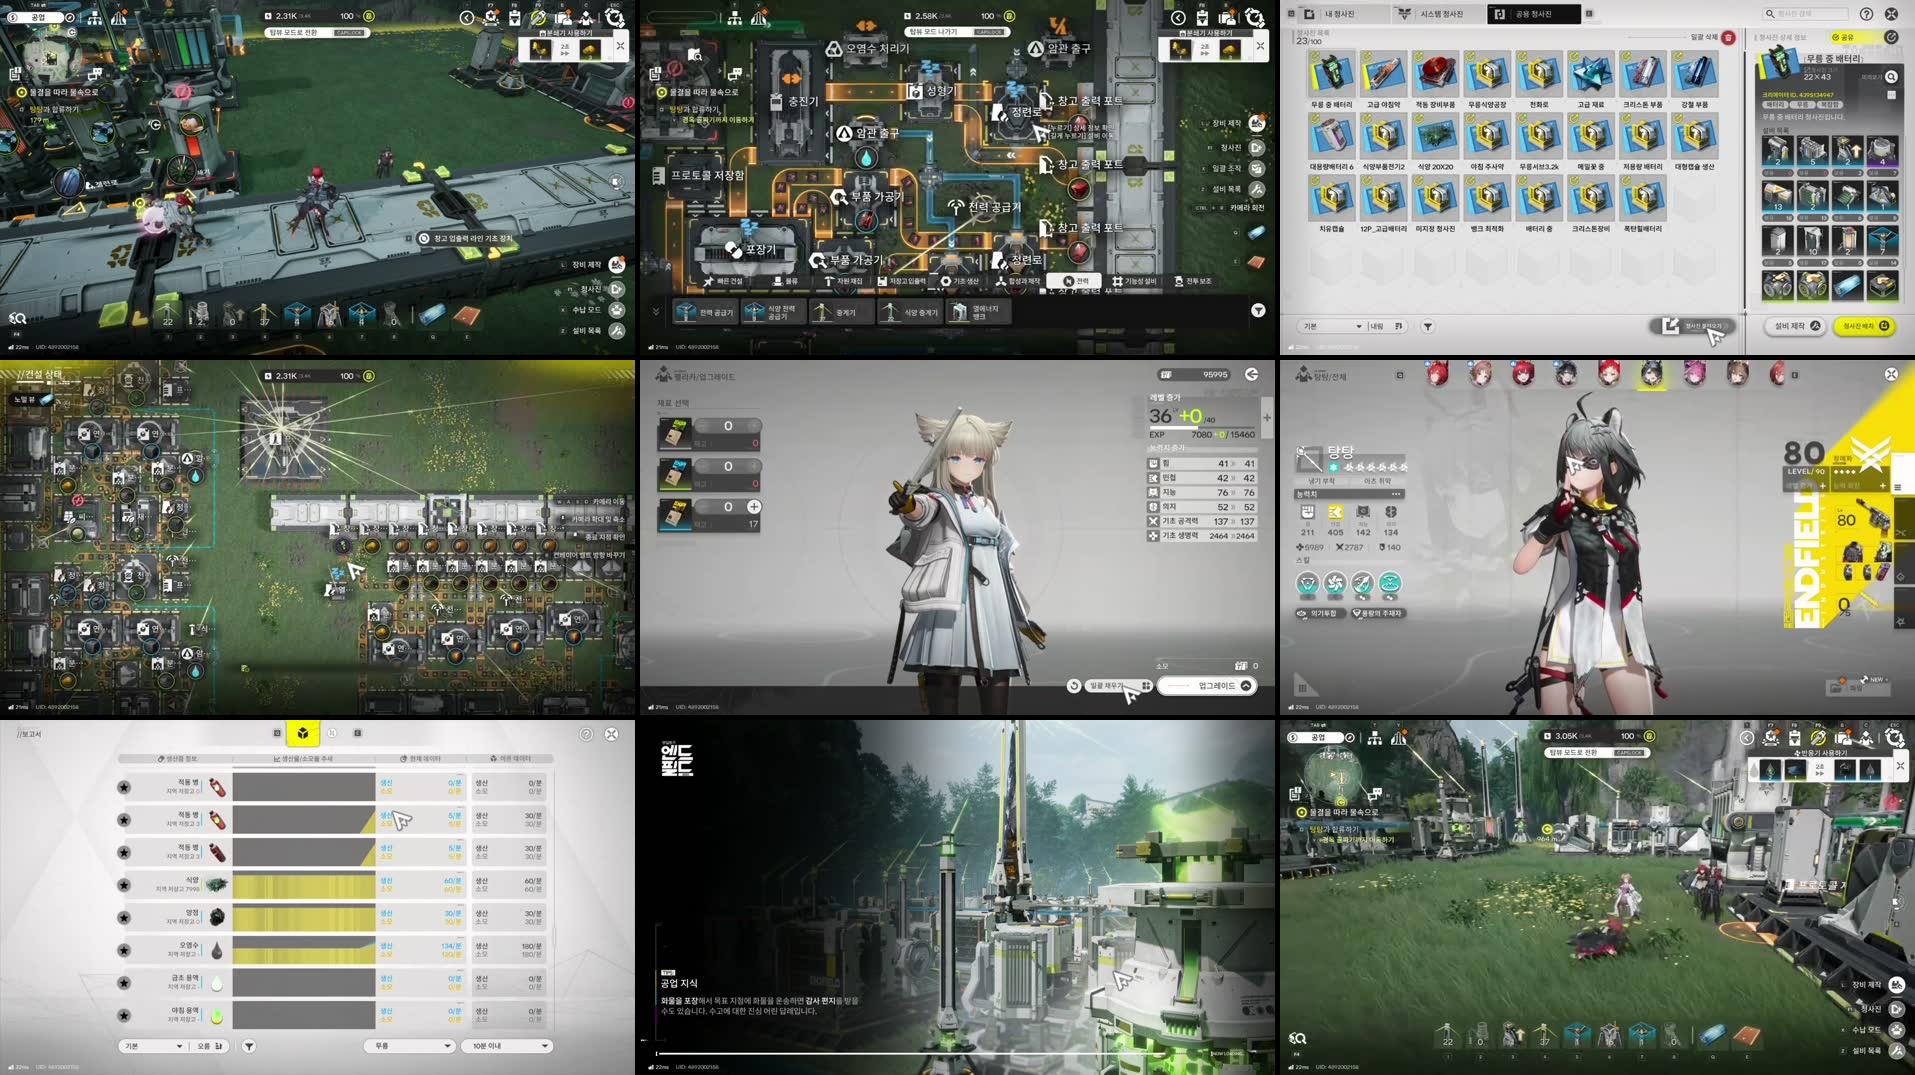Favorite the 아침 용액 row star
Image resolution: width=1915 pixels, height=1075 pixels.
124,1015
